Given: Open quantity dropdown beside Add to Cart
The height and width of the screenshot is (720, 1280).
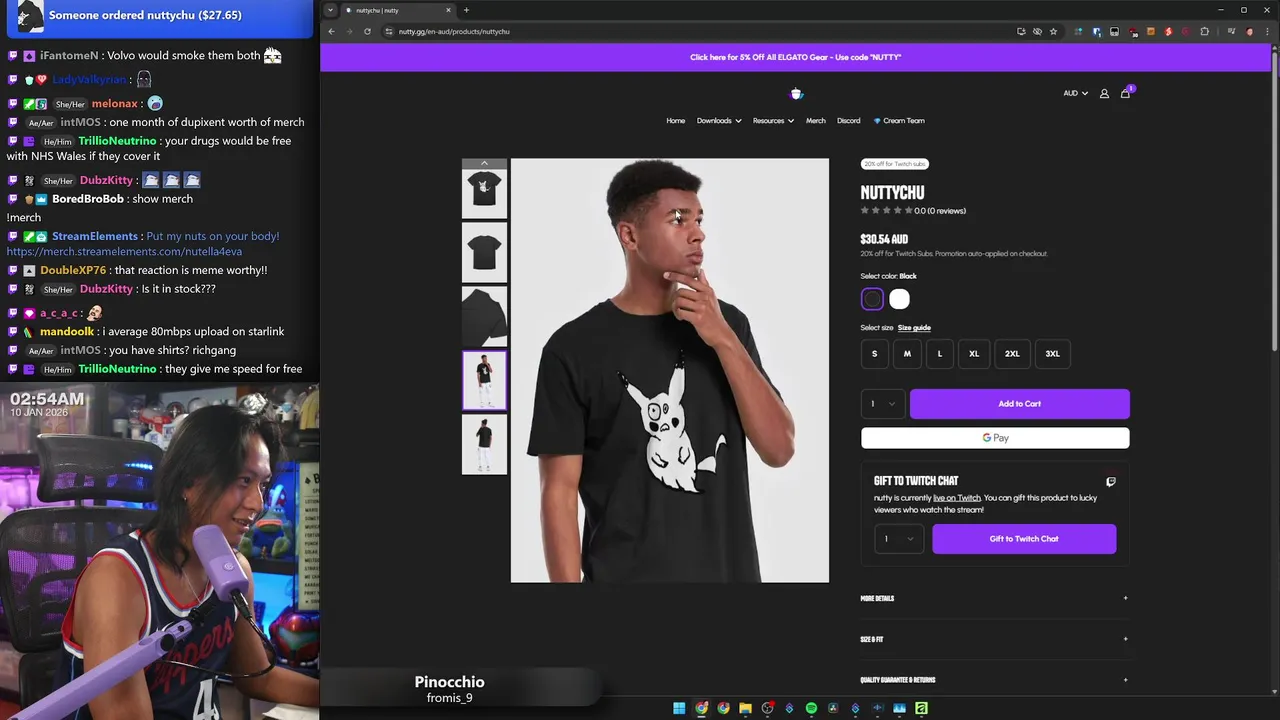Looking at the screenshot, I should (x=882, y=404).
